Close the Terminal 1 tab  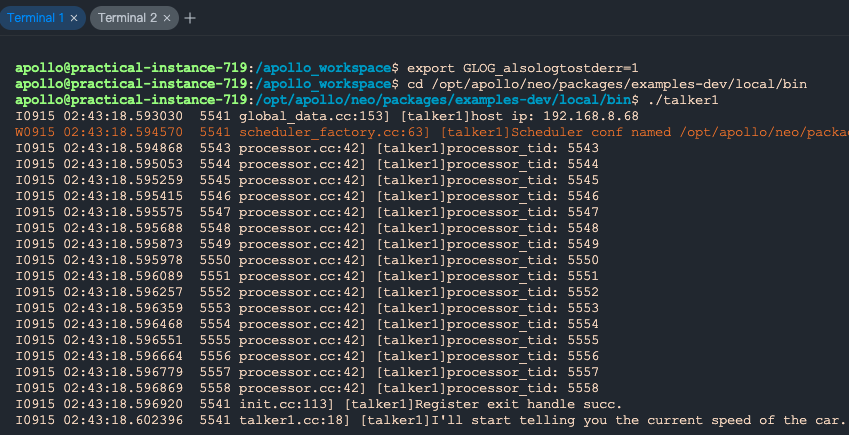pyautogui.click(x=74, y=18)
